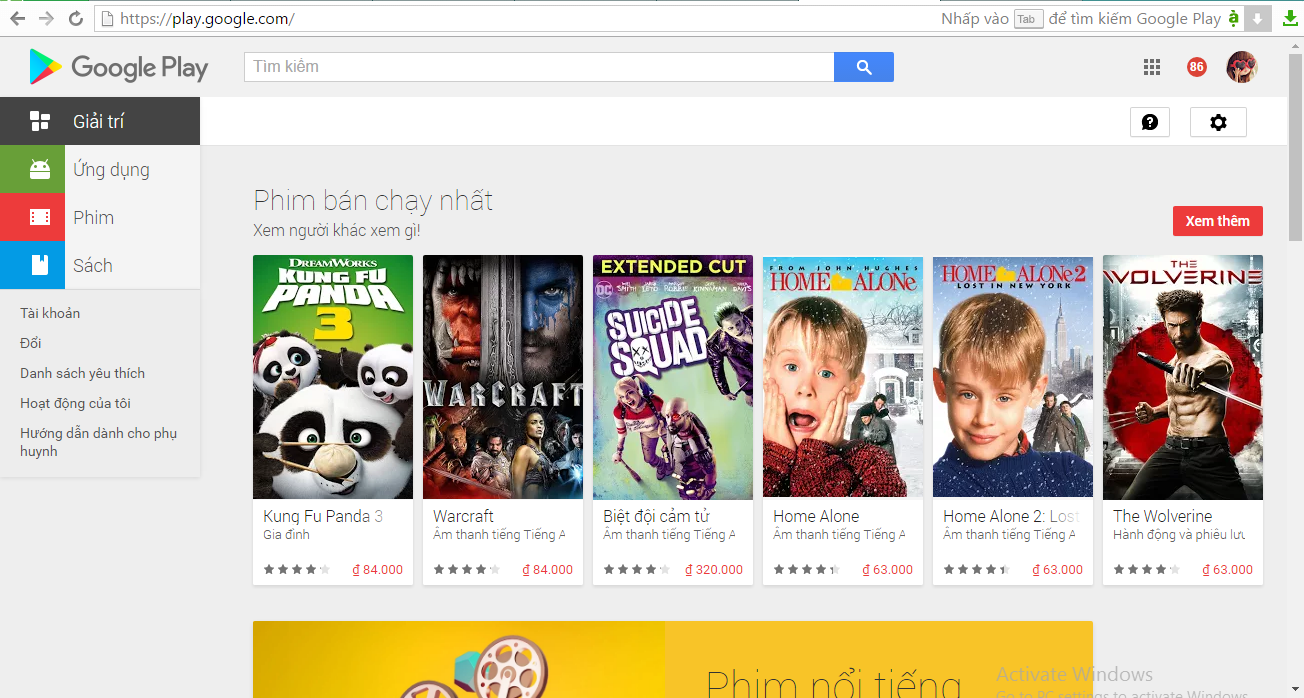Open the help question mark button
Image resolution: width=1304 pixels, height=698 pixels.
[1150, 122]
